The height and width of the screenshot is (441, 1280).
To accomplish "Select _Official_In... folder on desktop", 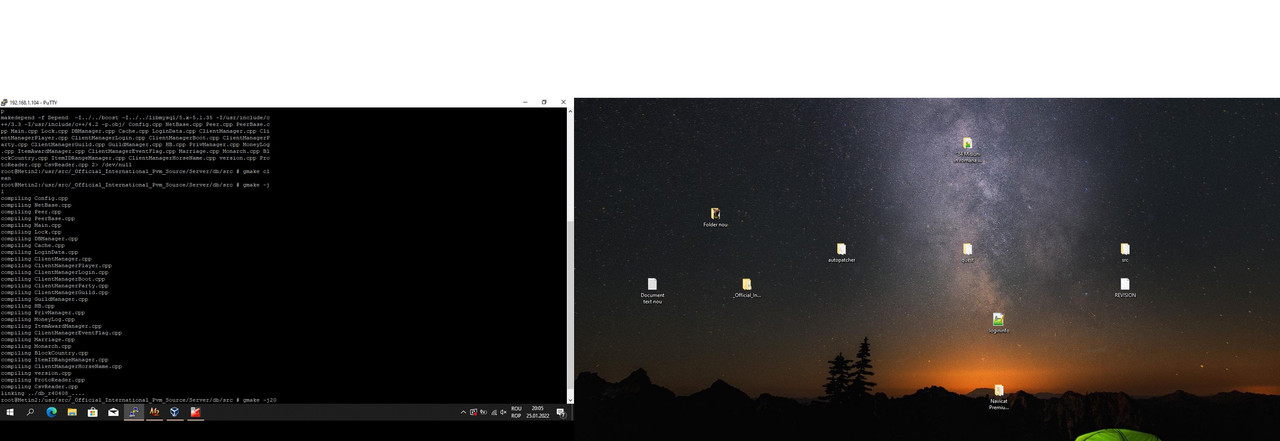I will point(746,288).
